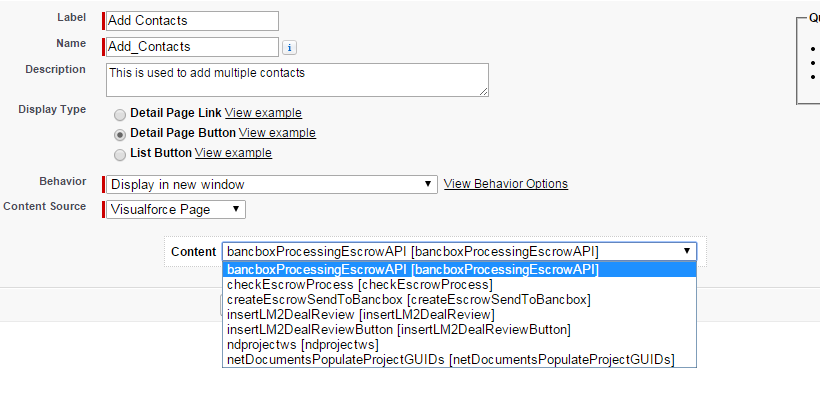Pick createEscrowSendToBancbox option

[x=408, y=299]
